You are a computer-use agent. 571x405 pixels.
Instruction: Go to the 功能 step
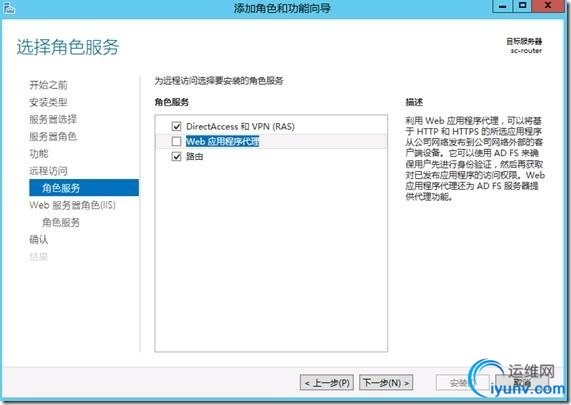pyautogui.click(x=39, y=153)
